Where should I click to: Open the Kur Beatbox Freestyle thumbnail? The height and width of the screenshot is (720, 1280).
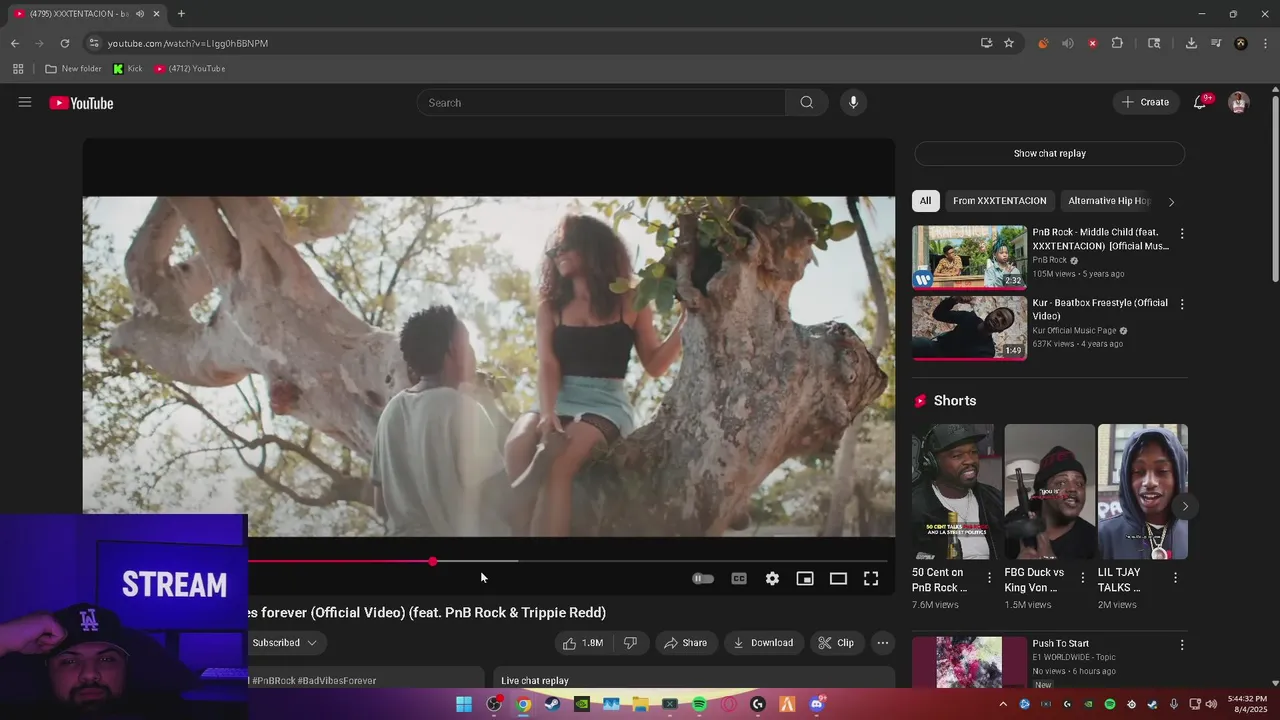[x=969, y=328]
